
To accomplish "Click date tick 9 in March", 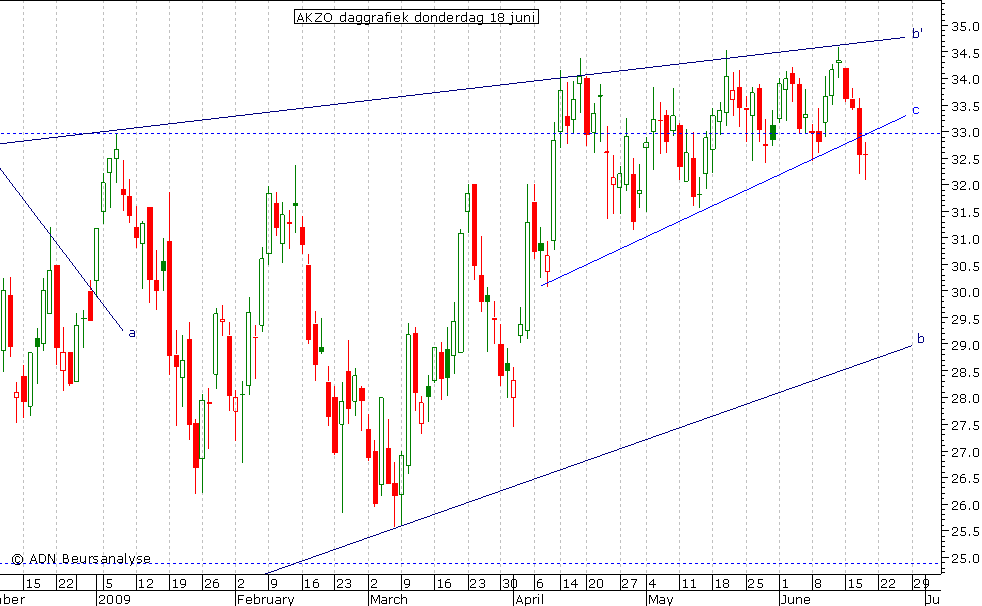I will click(x=407, y=583).
